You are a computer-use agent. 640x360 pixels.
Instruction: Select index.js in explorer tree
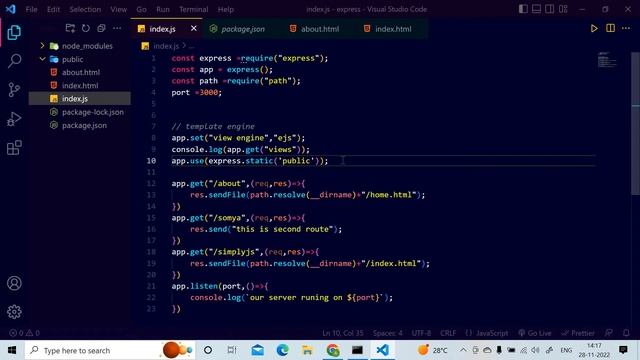(80, 98)
